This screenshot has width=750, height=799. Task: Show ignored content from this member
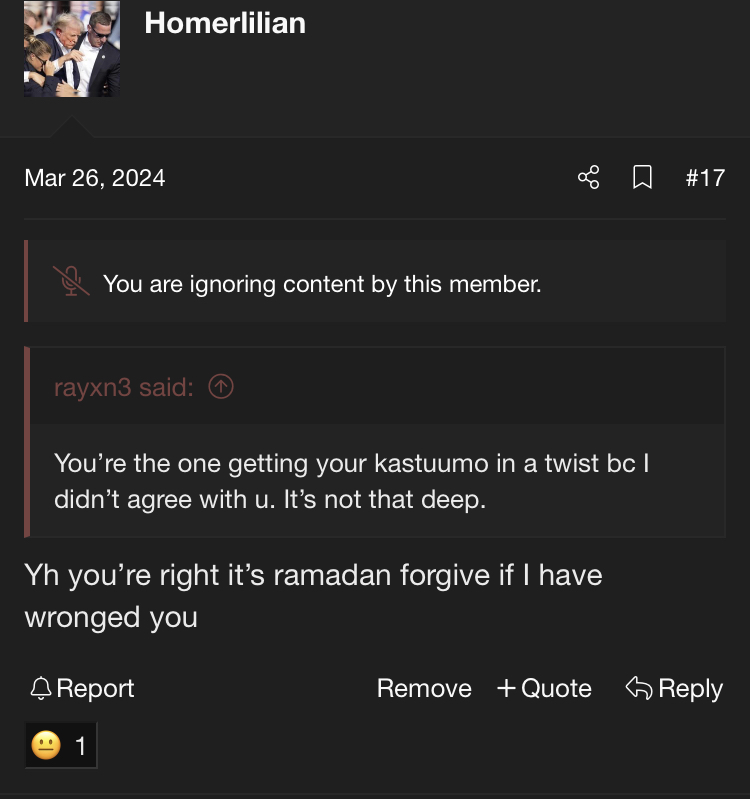click(x=322, y=284)
